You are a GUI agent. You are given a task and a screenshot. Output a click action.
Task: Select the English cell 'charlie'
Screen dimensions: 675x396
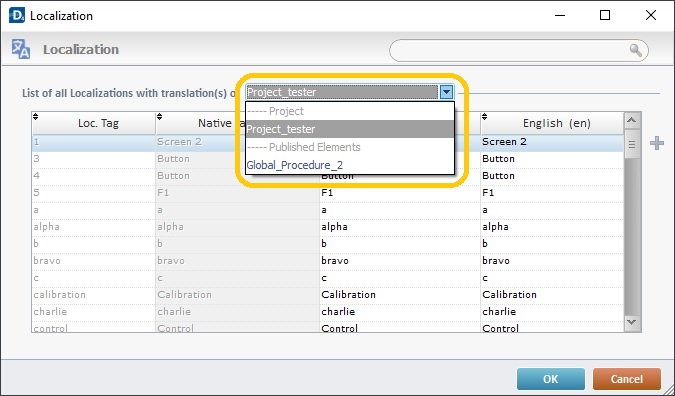click(552, 312)
